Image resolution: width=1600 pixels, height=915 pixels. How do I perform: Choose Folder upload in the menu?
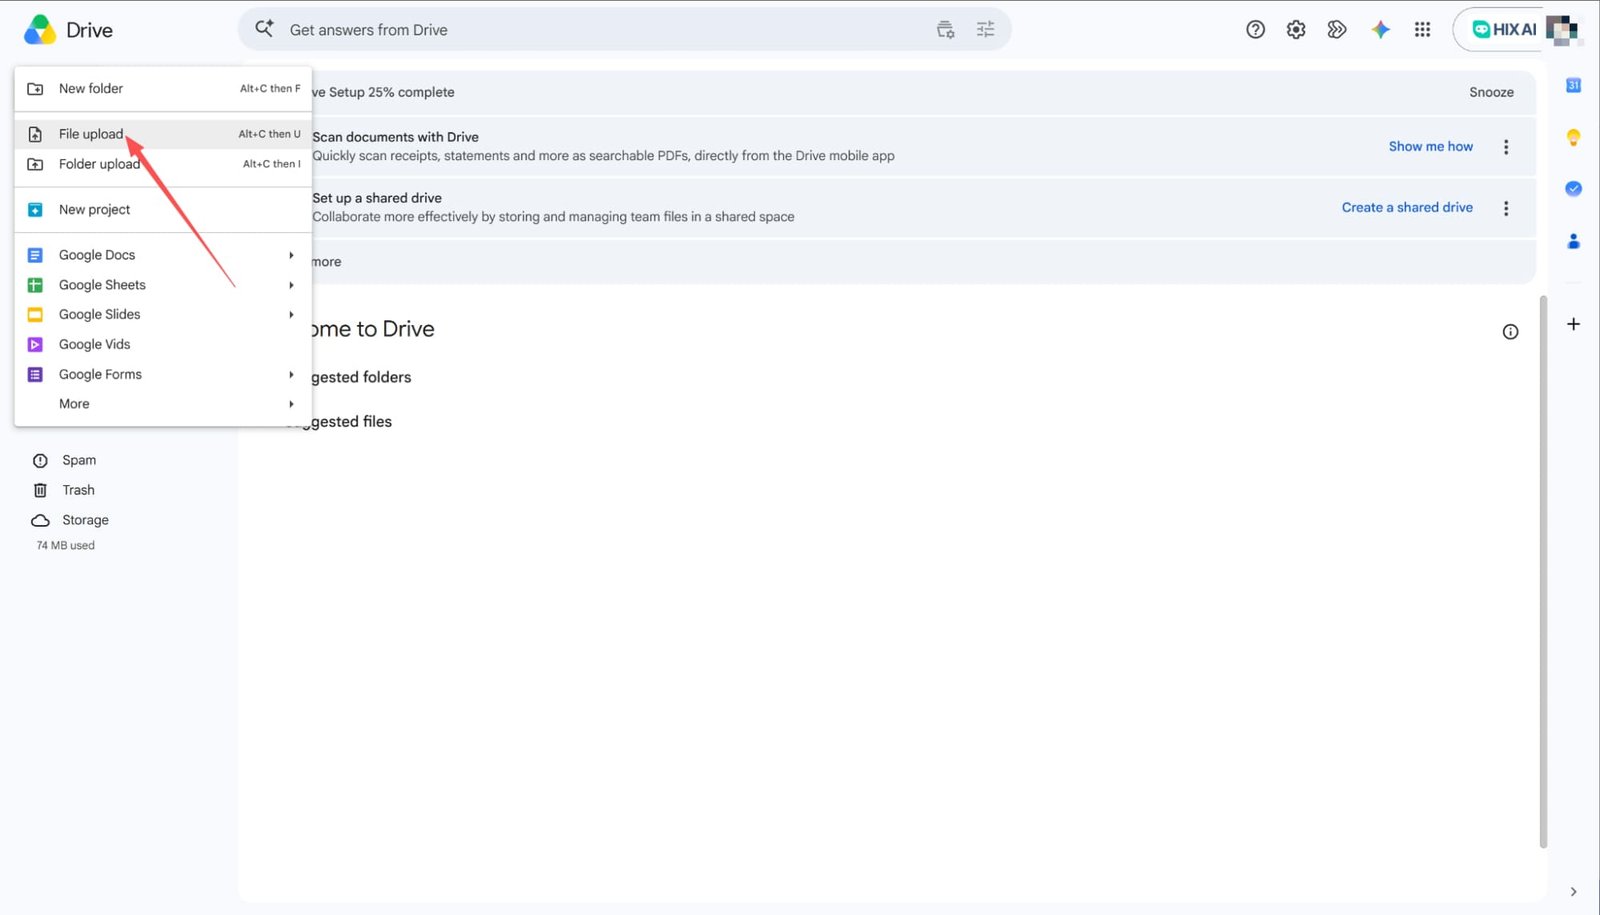point(163,164)
